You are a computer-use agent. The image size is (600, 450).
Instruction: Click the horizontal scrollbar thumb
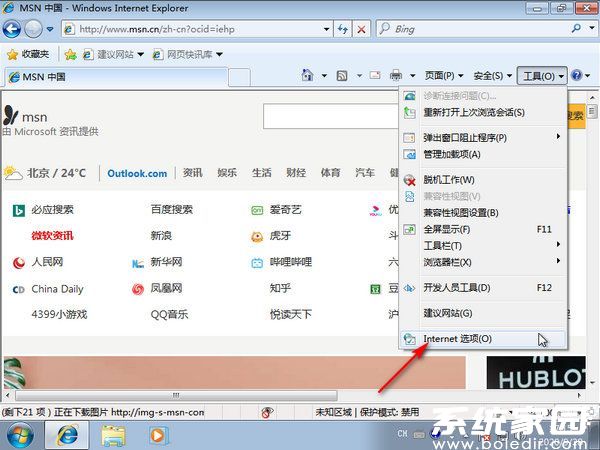(176, 395)
